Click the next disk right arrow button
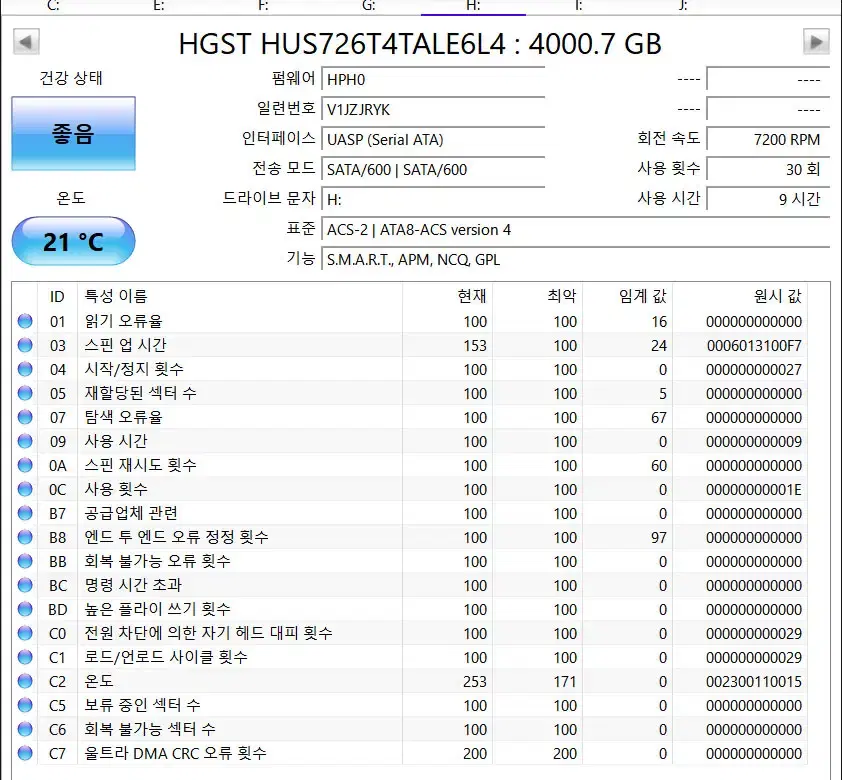Viewport: 842px width, 780px height. (816, 42)
